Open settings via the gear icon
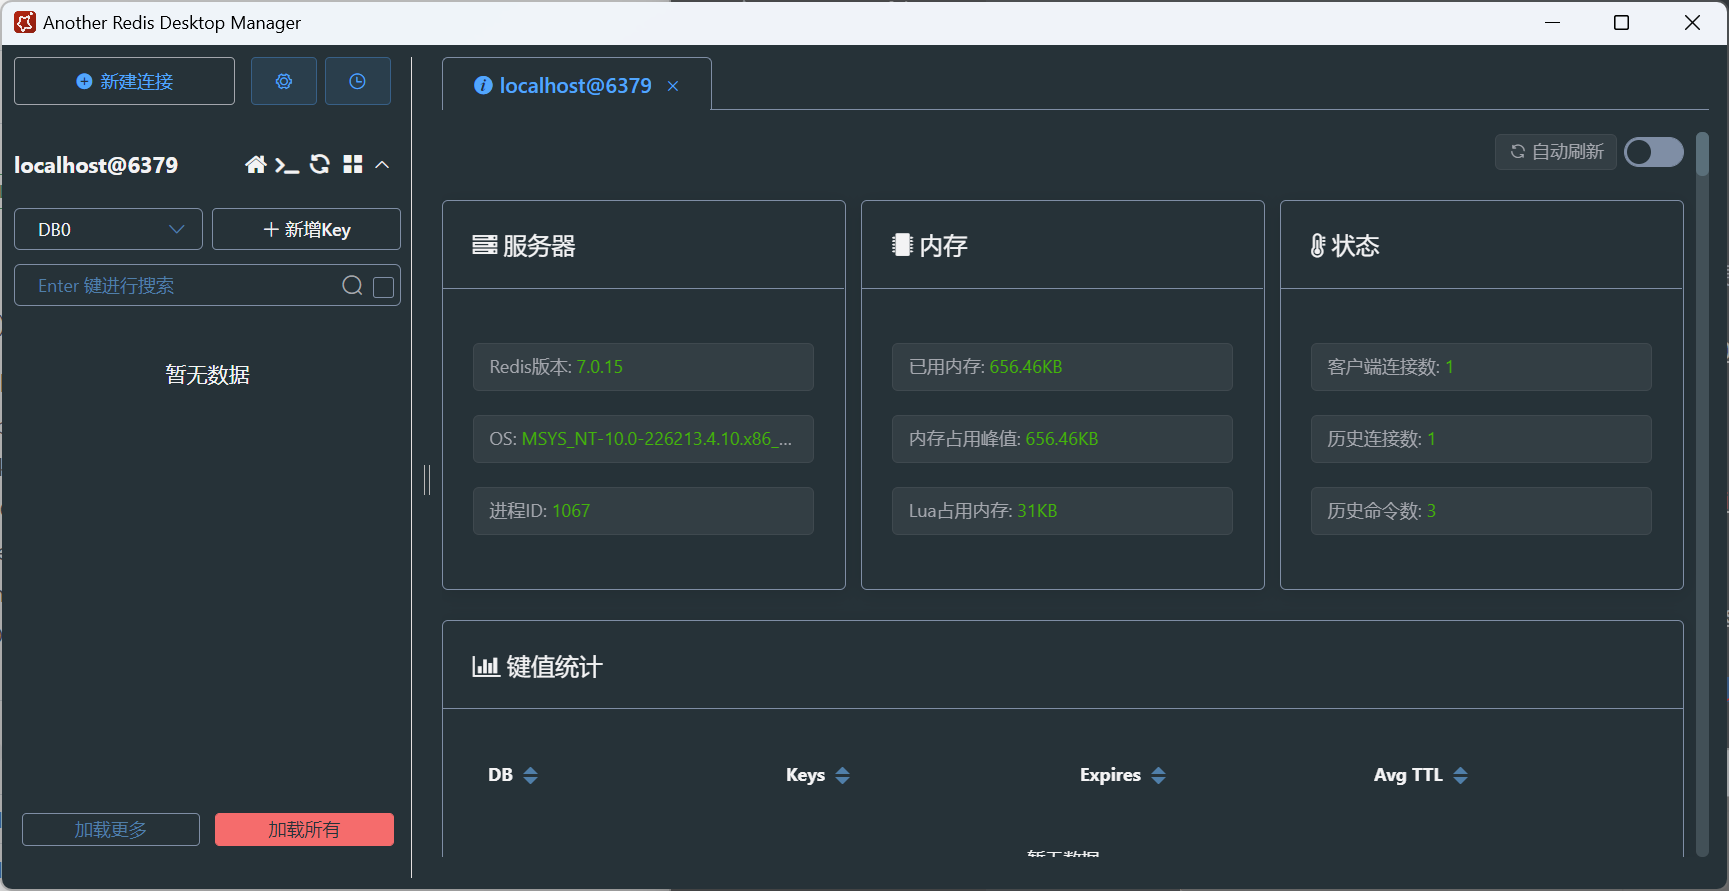 (284, 81)
